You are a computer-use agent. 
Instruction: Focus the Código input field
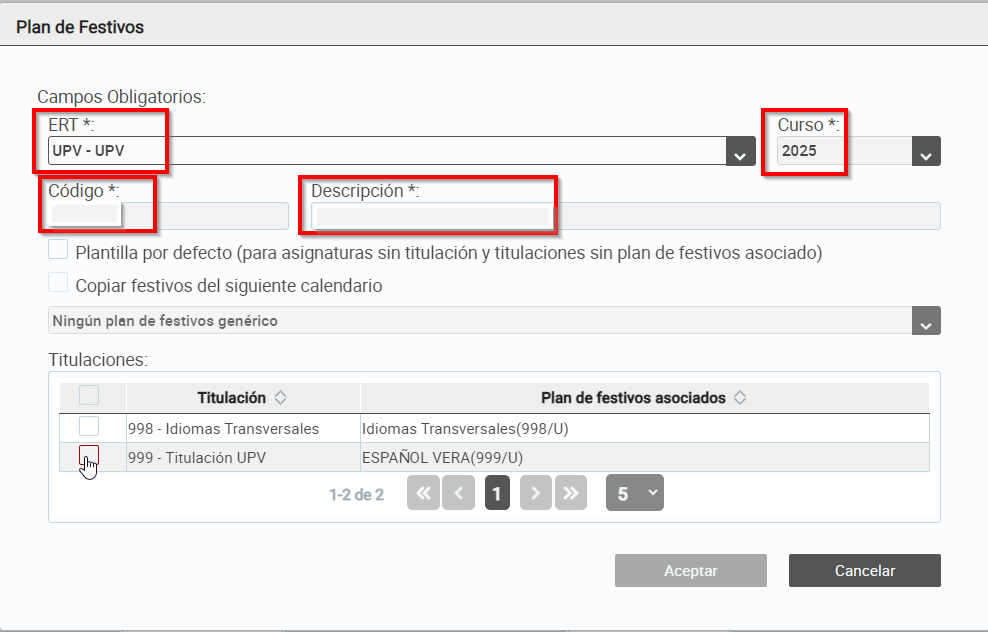point(168,216)
